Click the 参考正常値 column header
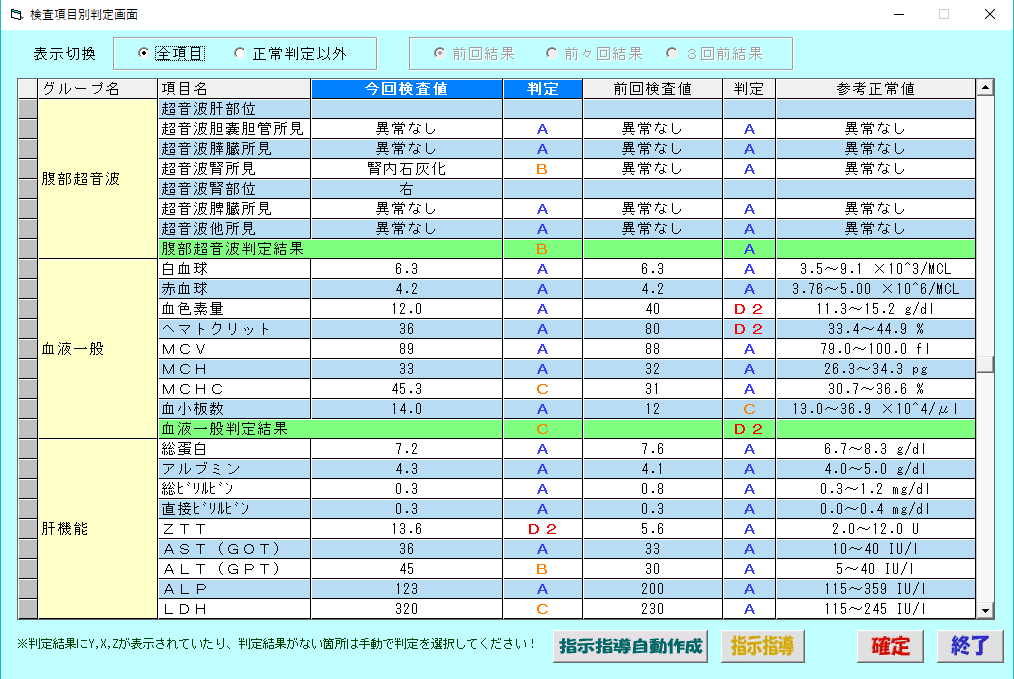 click(876, 89)
